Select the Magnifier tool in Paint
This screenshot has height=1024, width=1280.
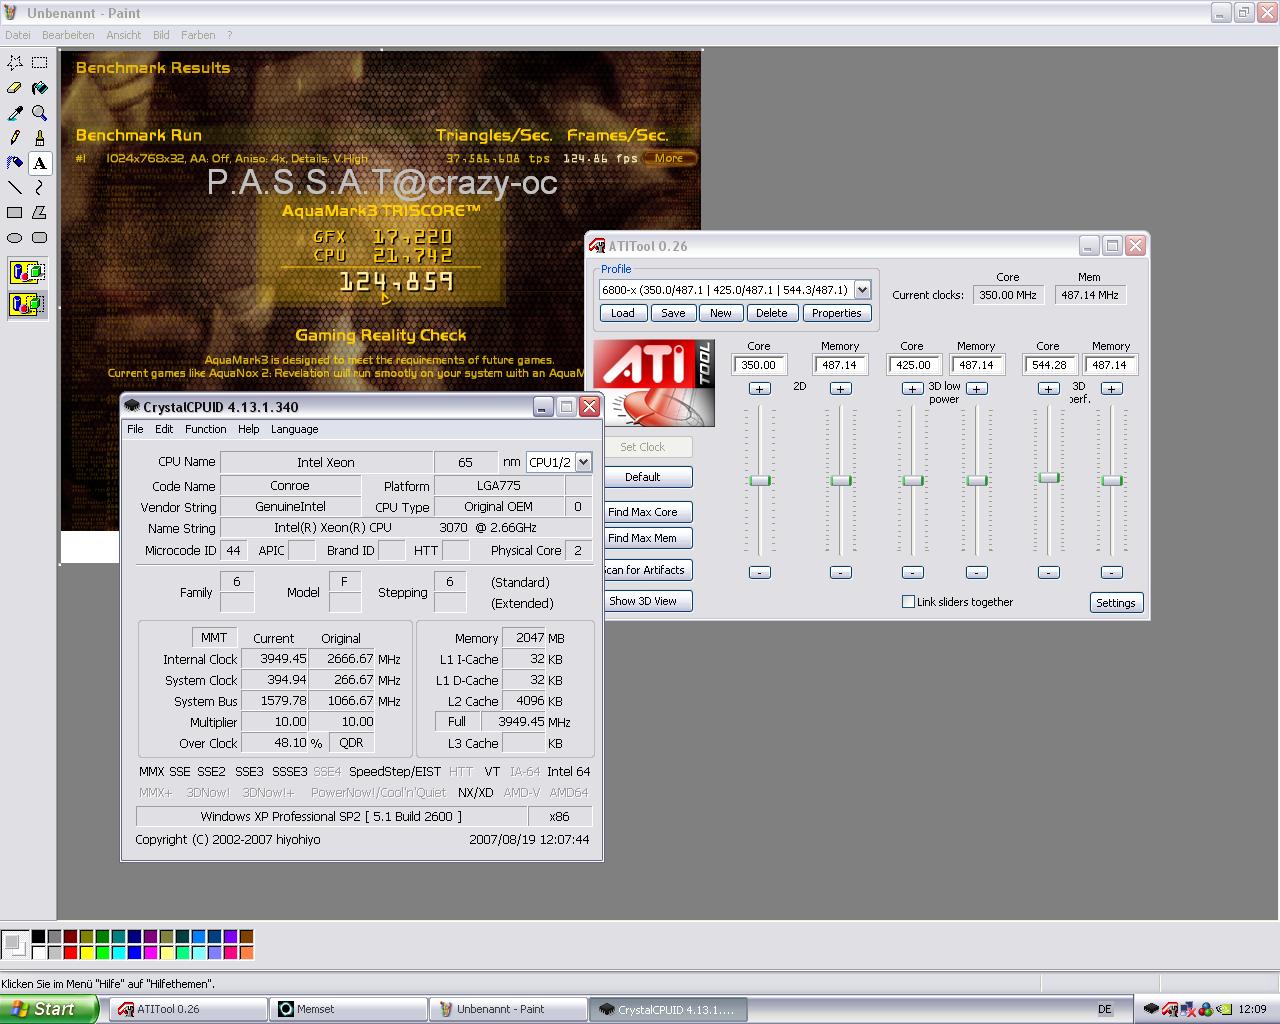(x=40, y=113)
